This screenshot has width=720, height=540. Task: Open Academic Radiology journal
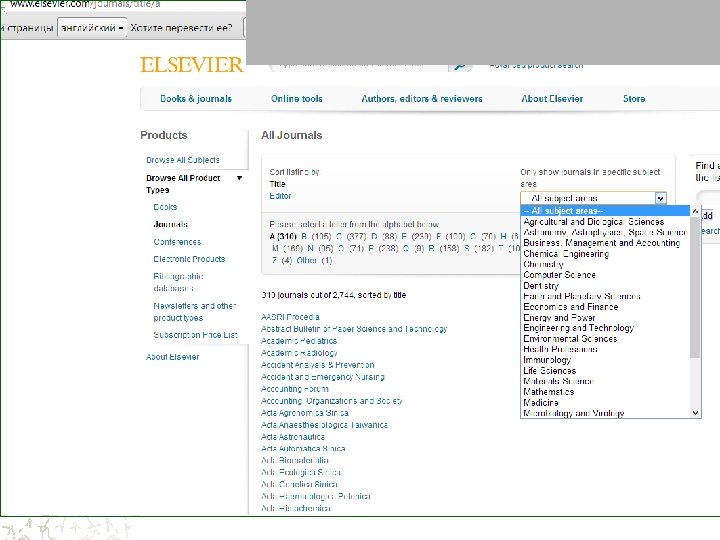299,353
